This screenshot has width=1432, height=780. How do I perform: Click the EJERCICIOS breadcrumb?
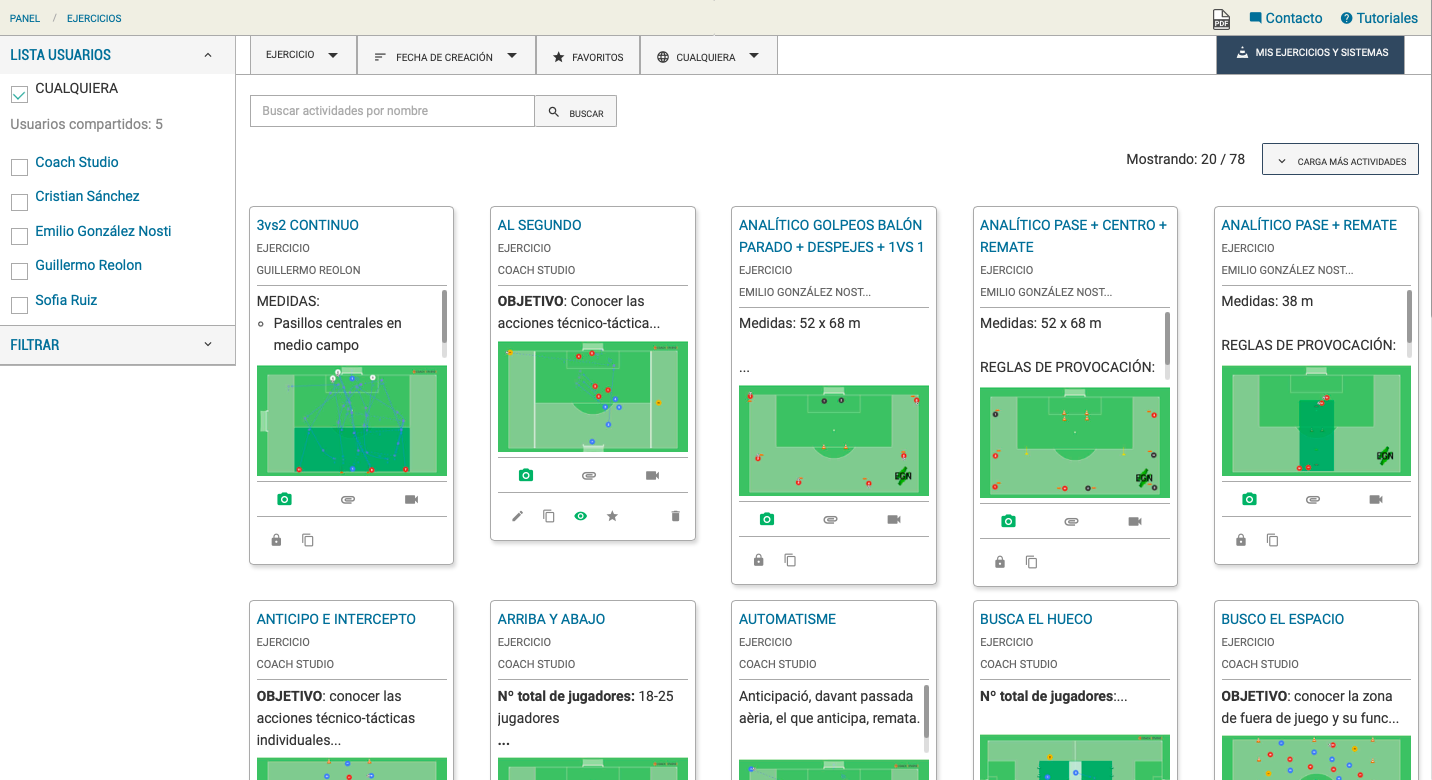(94, 18)
